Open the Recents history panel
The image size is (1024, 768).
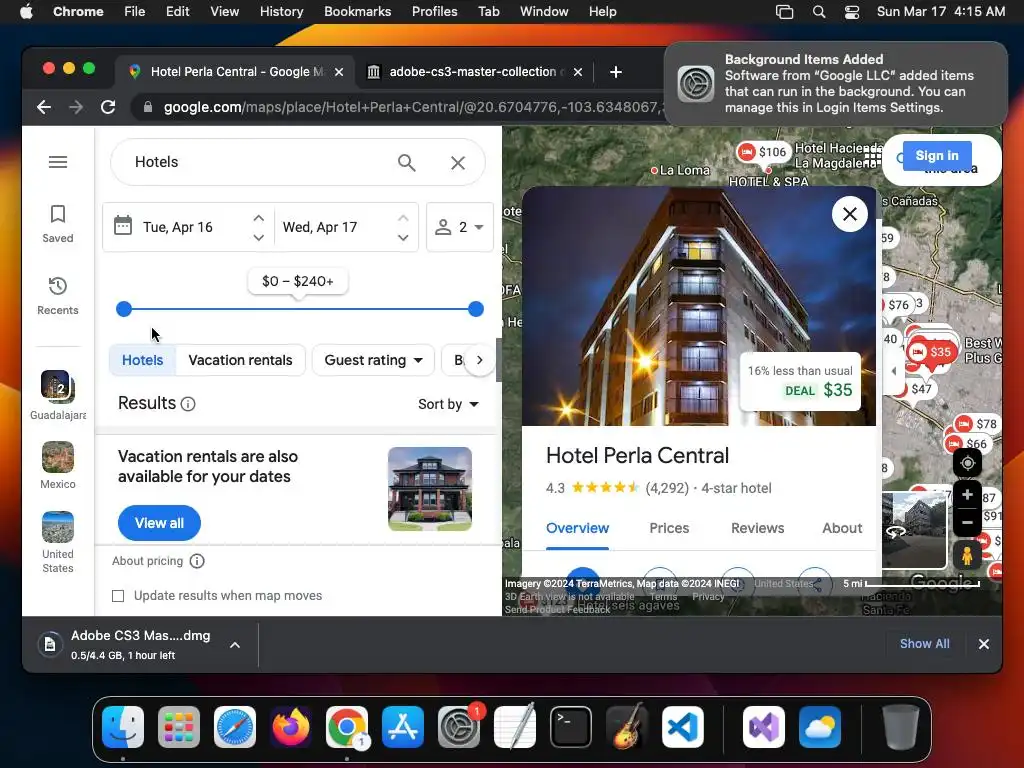57,296
